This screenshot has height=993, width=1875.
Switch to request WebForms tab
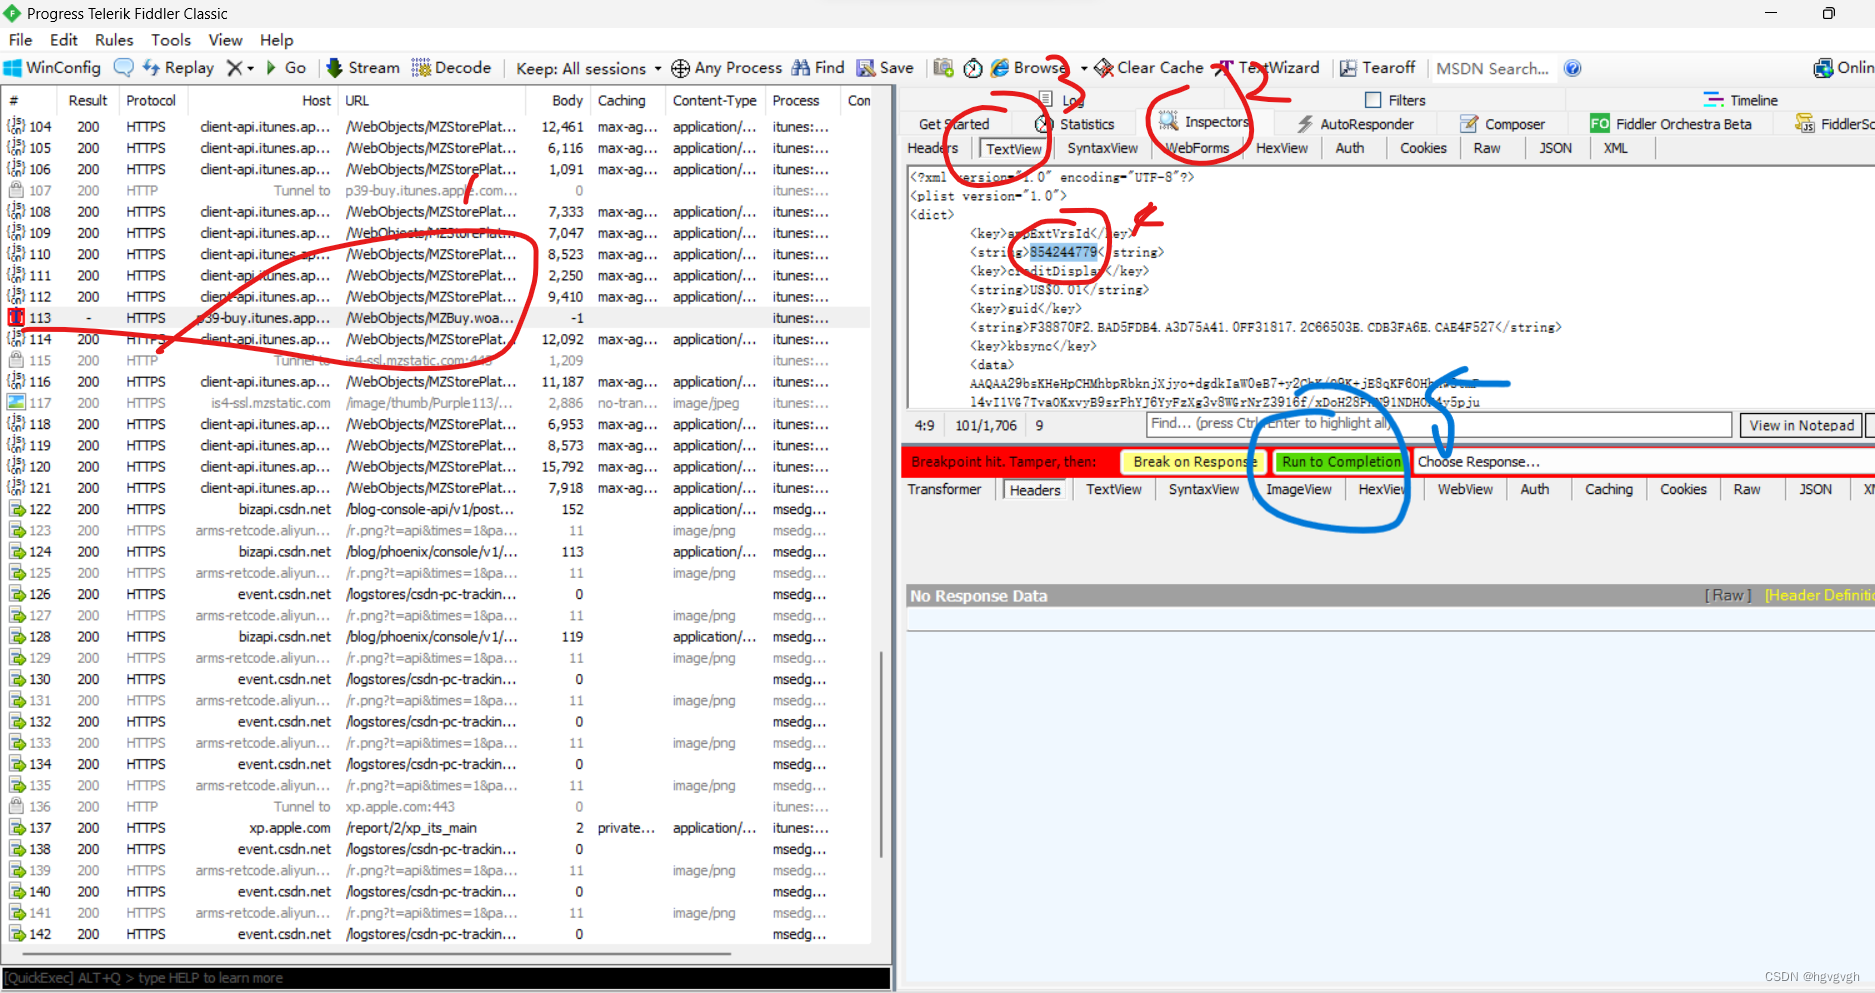coord(1197,148)
